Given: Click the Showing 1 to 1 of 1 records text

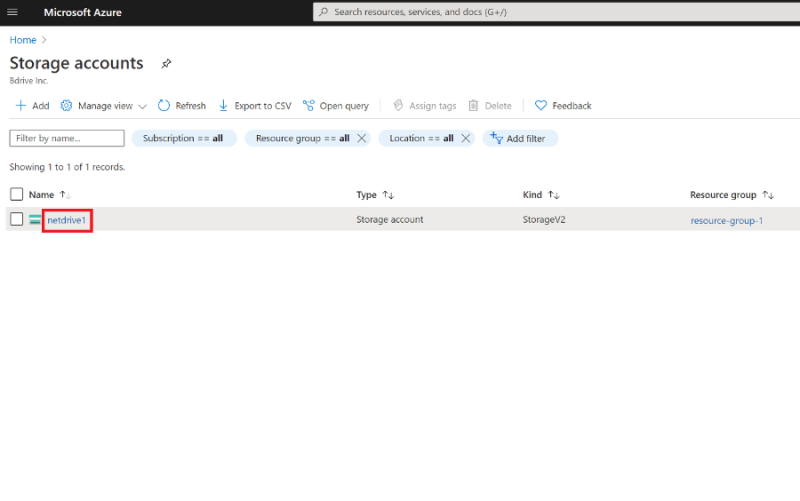Looking at the screenshot, I should (x=67, y=167).
